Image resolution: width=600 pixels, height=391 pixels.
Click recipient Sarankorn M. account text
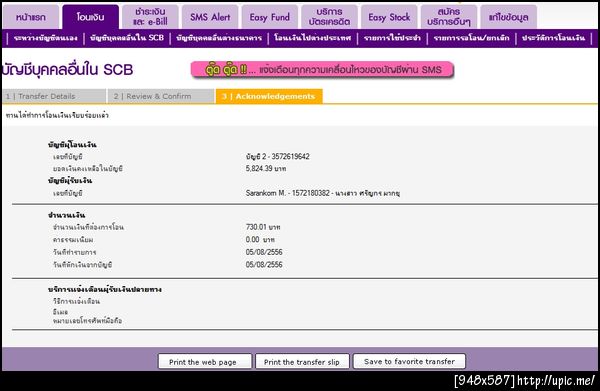click(323, 193)
